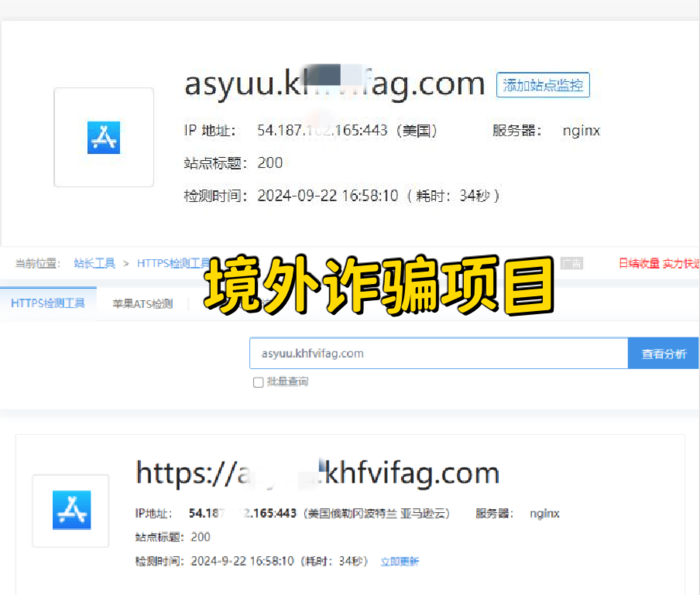The height and width of the screenshot is (595, 700).
Task: Switch to the 苹果ATS检测 tab
Action: [x=142, y=303]
